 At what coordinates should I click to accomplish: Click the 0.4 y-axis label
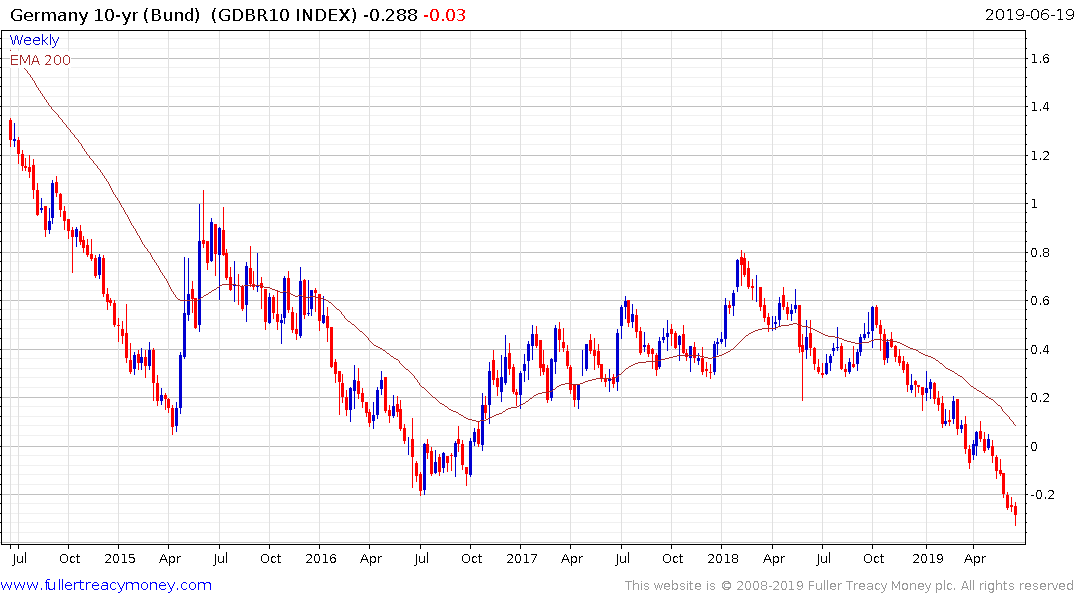[x=1040, y=350]
